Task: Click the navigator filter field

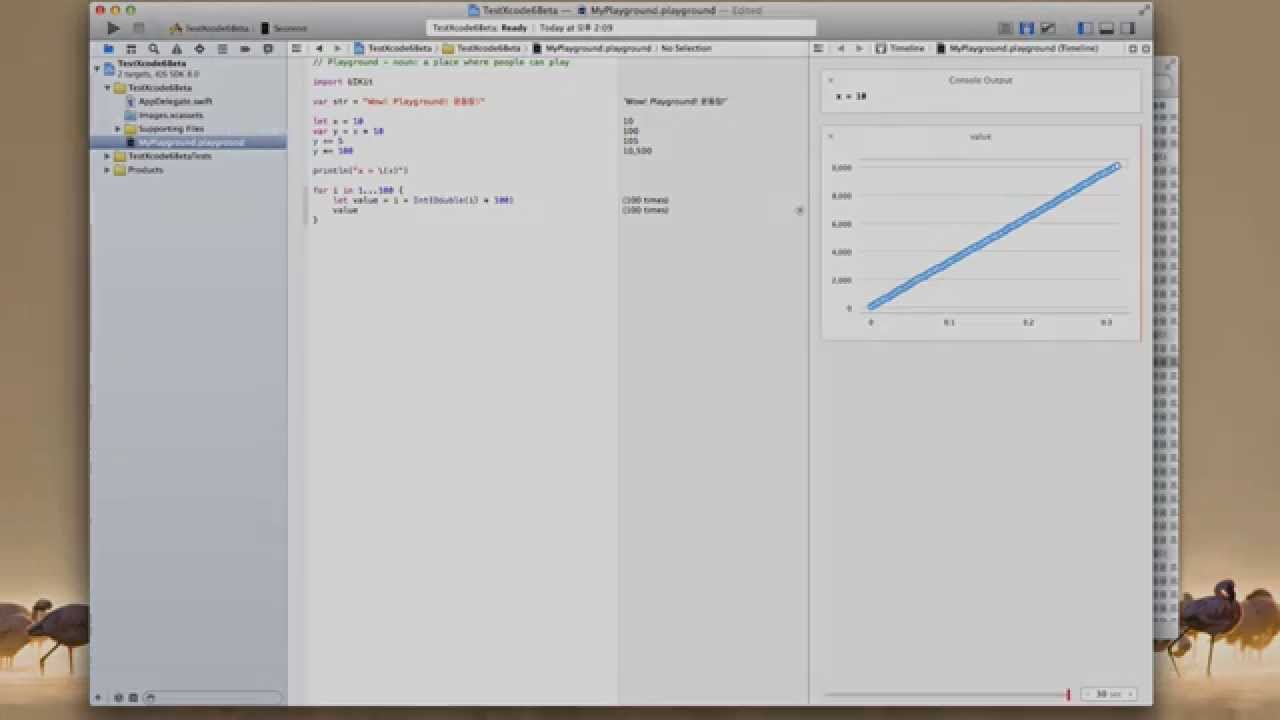Action: (213, 697)
